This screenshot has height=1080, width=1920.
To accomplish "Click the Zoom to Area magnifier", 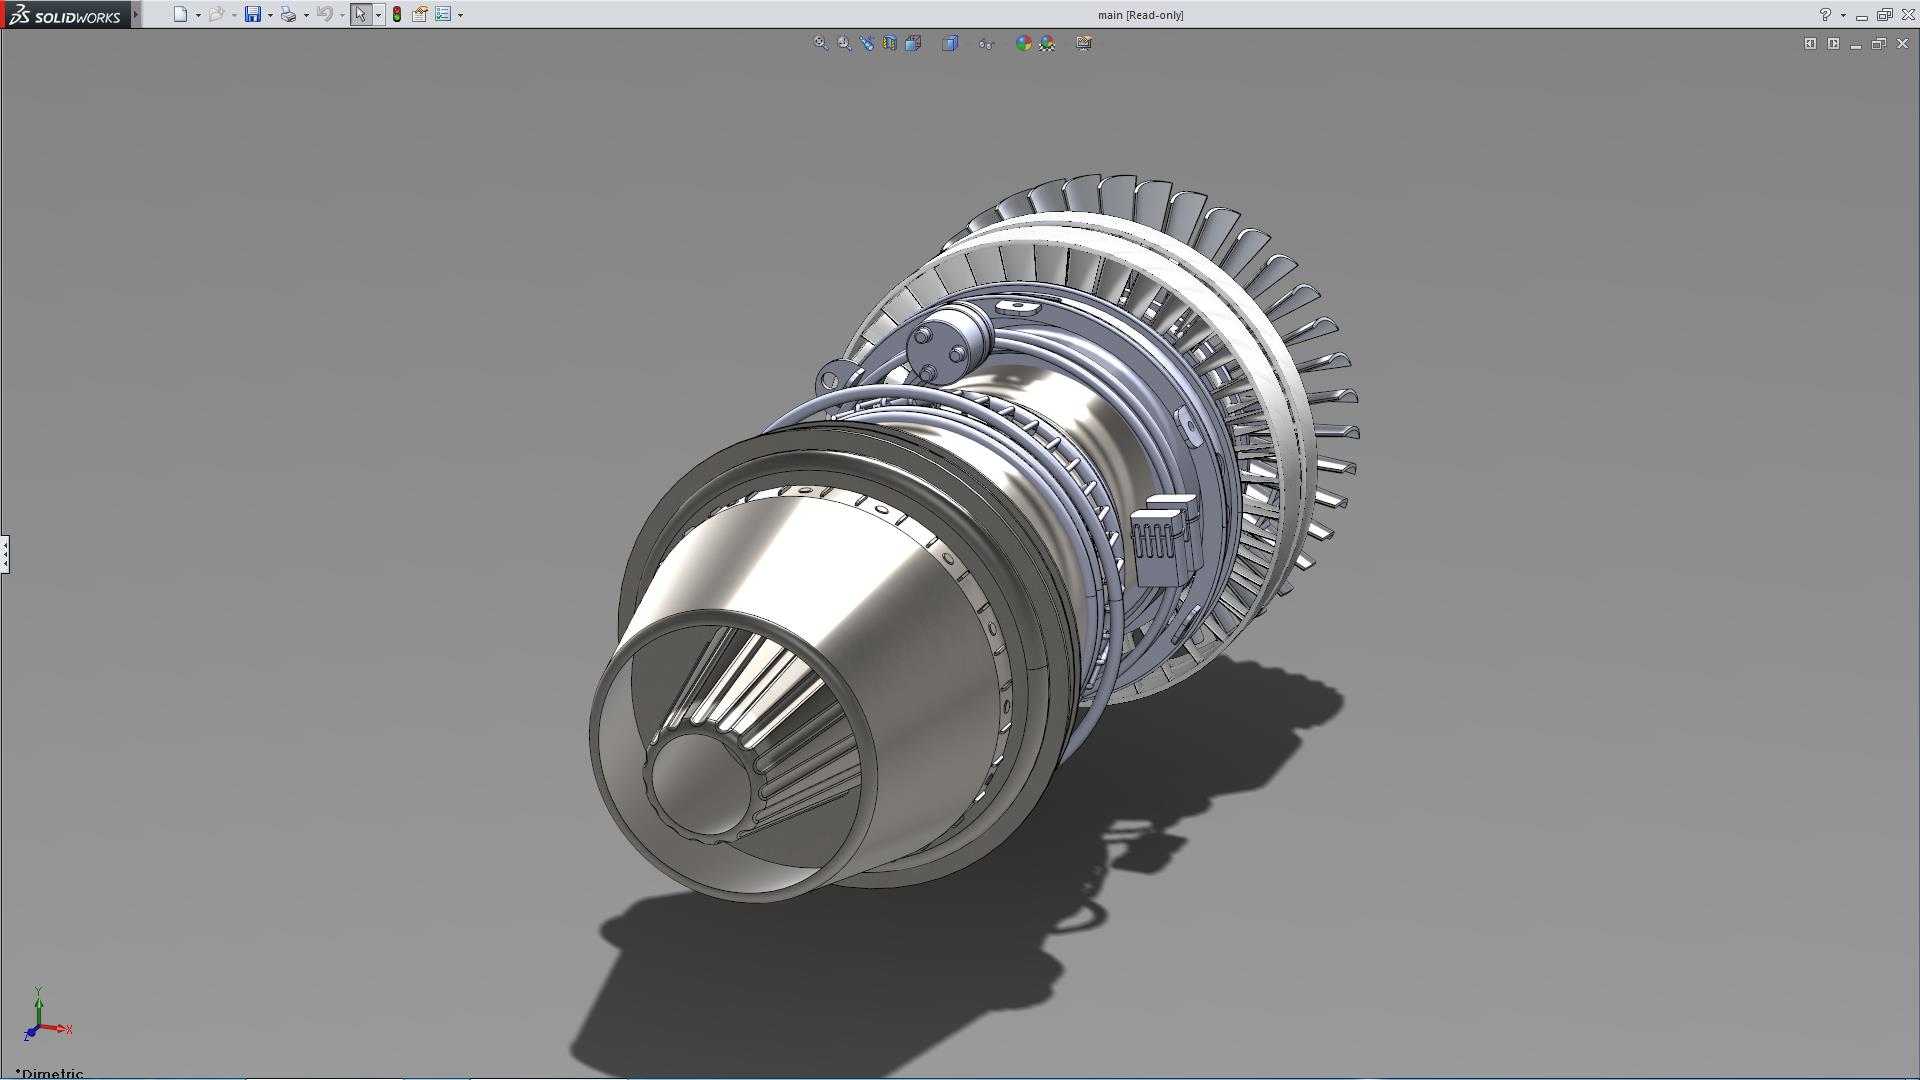I will (844, 43).
